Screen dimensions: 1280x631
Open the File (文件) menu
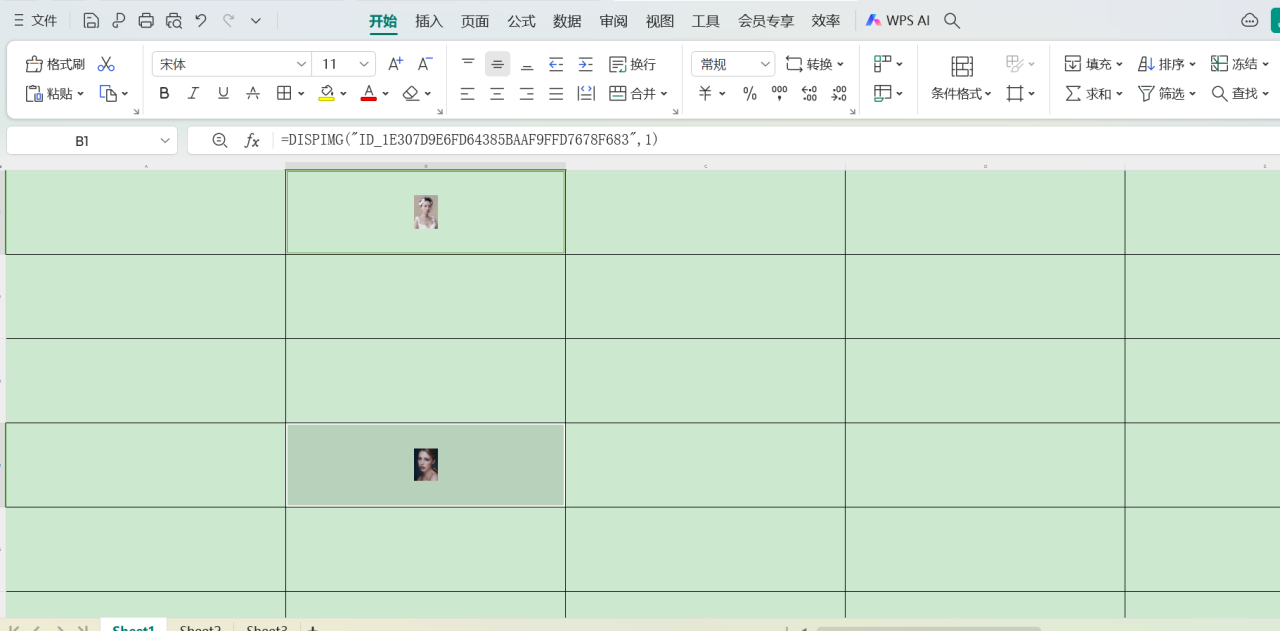36,20
